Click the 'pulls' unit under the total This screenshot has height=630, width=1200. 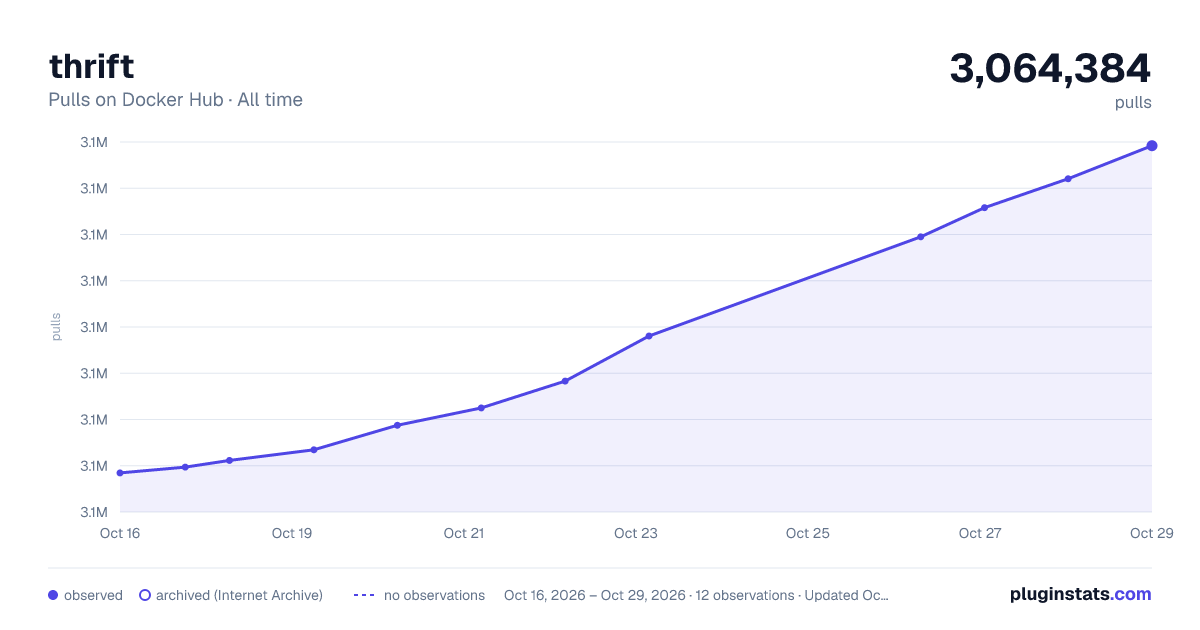1133,103
